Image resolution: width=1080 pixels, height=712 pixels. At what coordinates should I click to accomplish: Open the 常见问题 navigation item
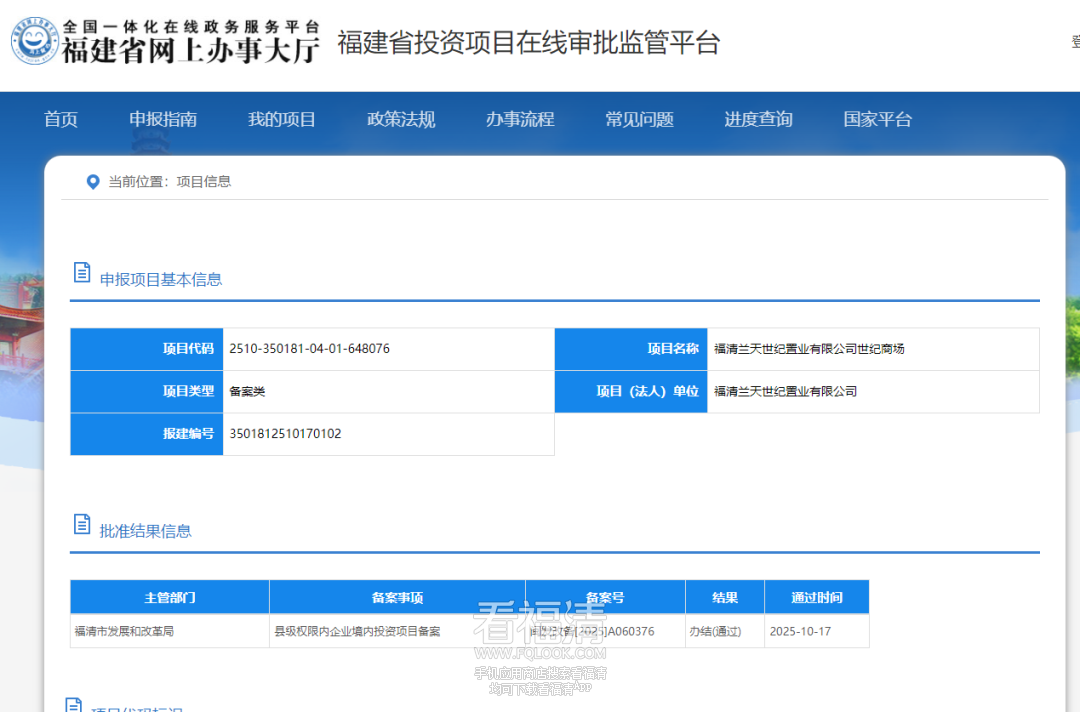pyautogui.click(x=639, y=119)
